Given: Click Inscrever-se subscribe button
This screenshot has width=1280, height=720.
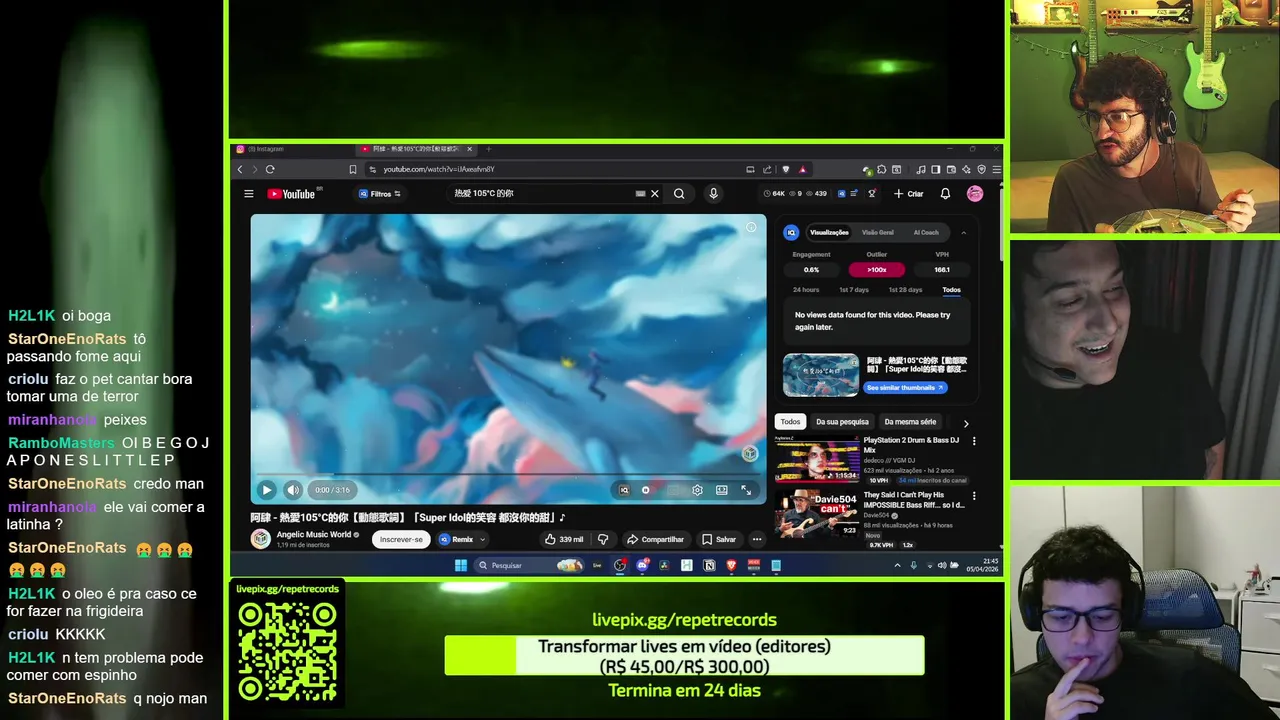Looking at the screenshot, I should (401, 539).
